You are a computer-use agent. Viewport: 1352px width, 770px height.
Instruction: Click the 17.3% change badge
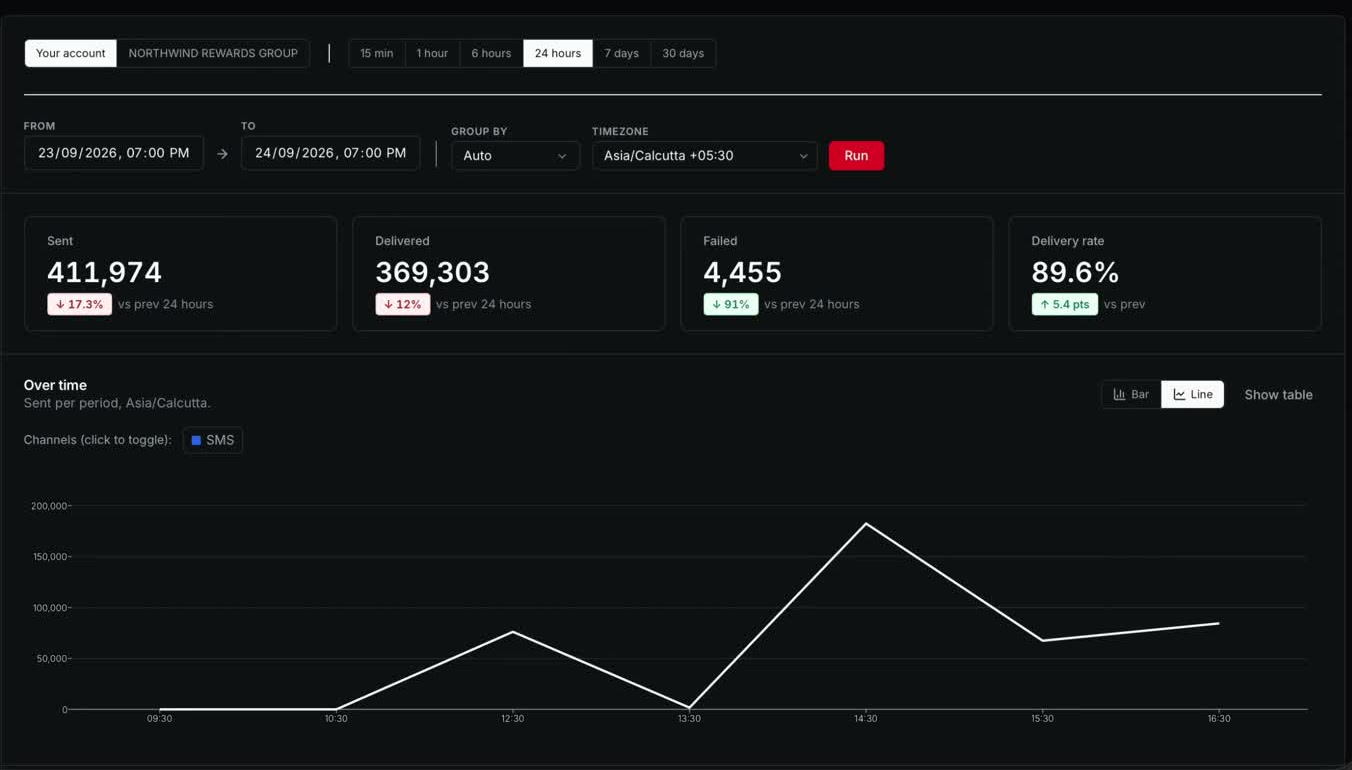coord(79,304)
